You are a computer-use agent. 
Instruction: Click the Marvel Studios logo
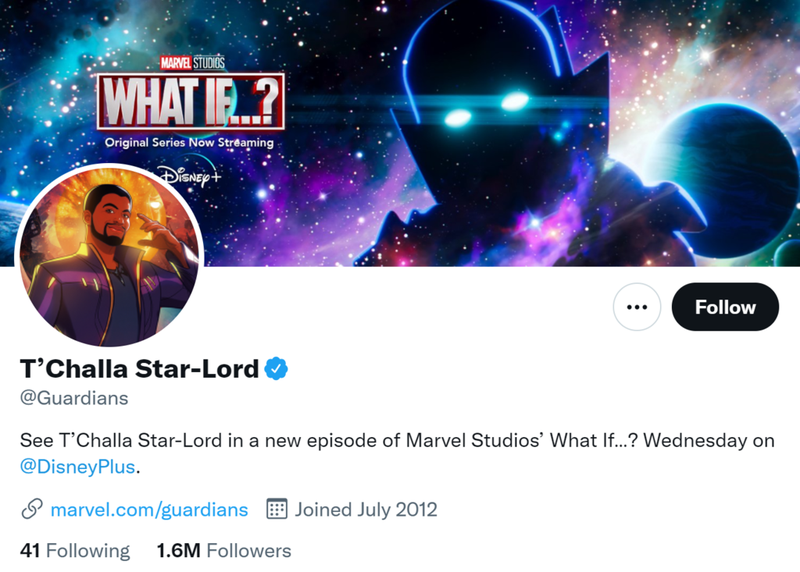pyautogui.click(x=192, y=63)
